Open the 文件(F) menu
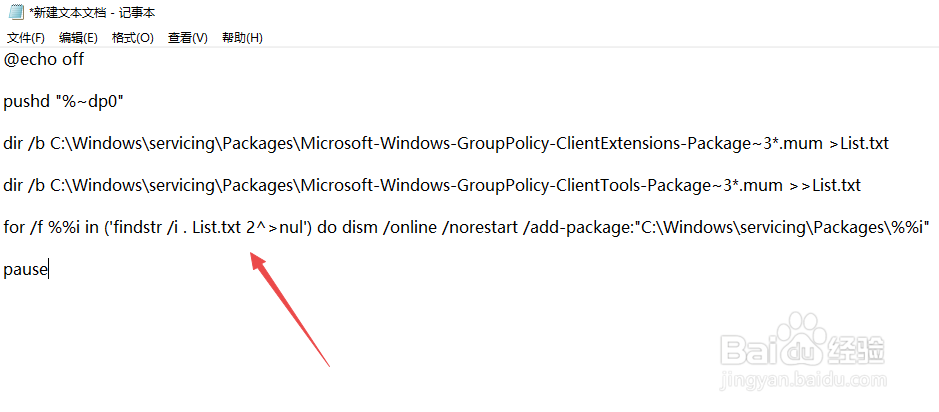Image resolution: width=939 pixels, height=412 pixels. pos(26,38)
